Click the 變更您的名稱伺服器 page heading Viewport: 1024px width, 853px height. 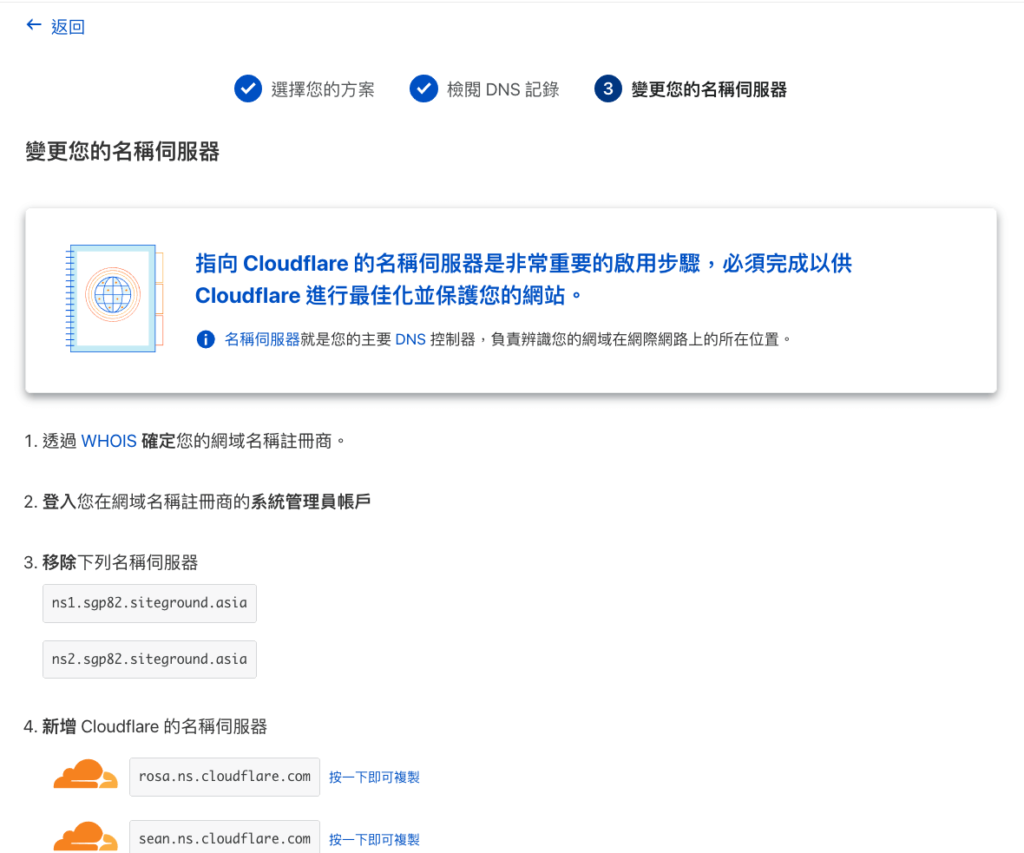122,152
